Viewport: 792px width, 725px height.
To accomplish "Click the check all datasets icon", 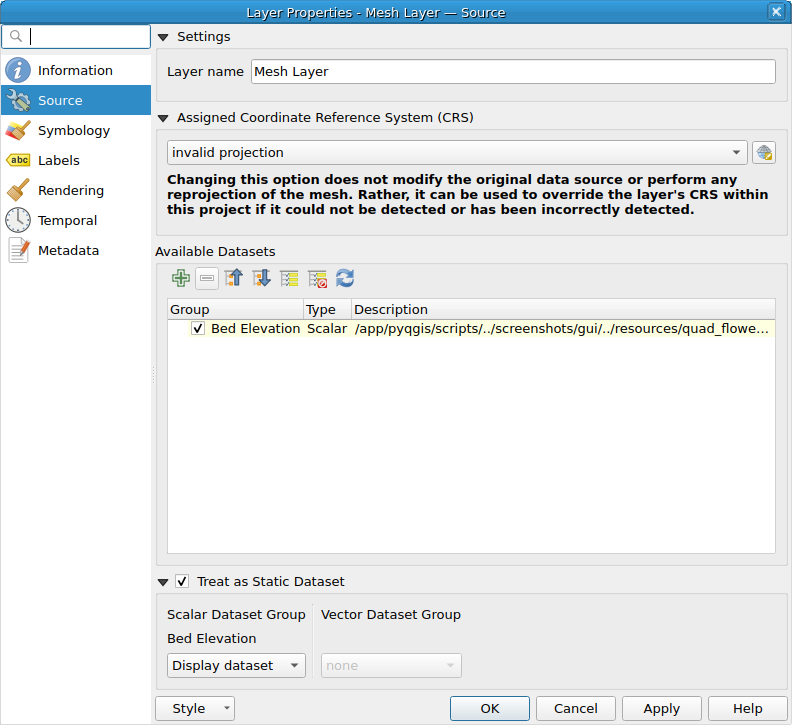I will point(290,279).
